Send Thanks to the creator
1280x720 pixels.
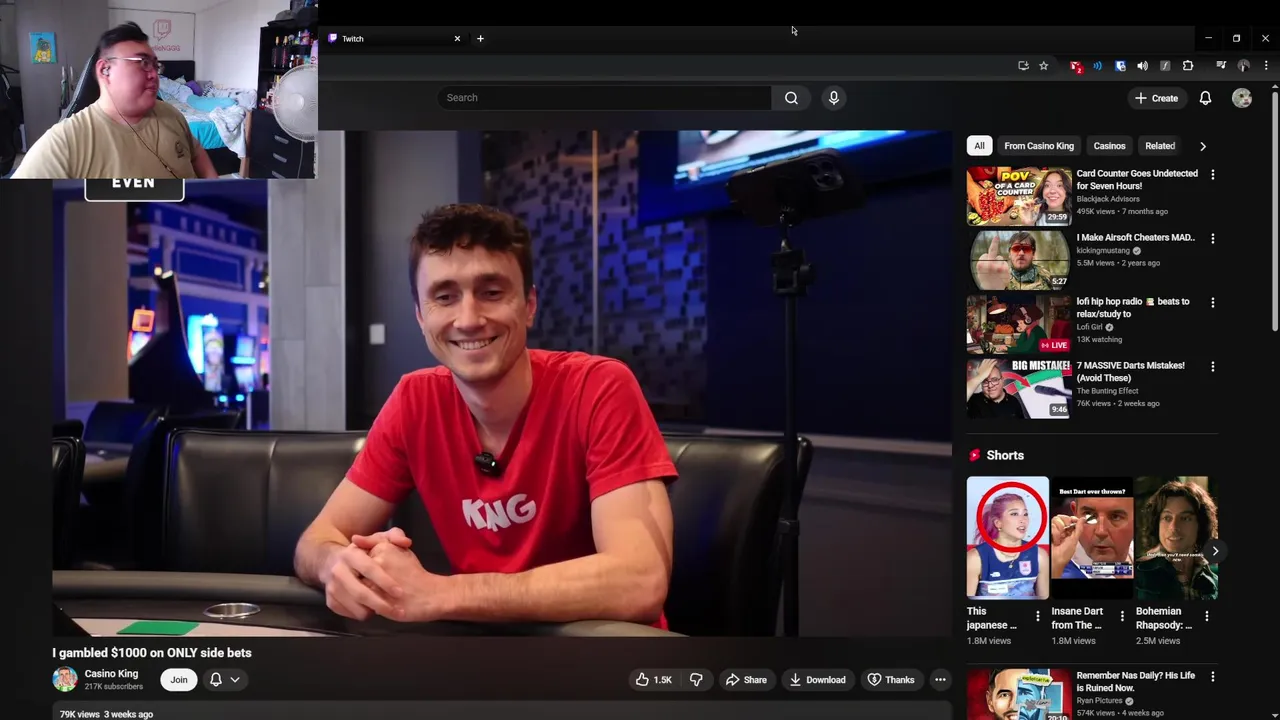891,680
